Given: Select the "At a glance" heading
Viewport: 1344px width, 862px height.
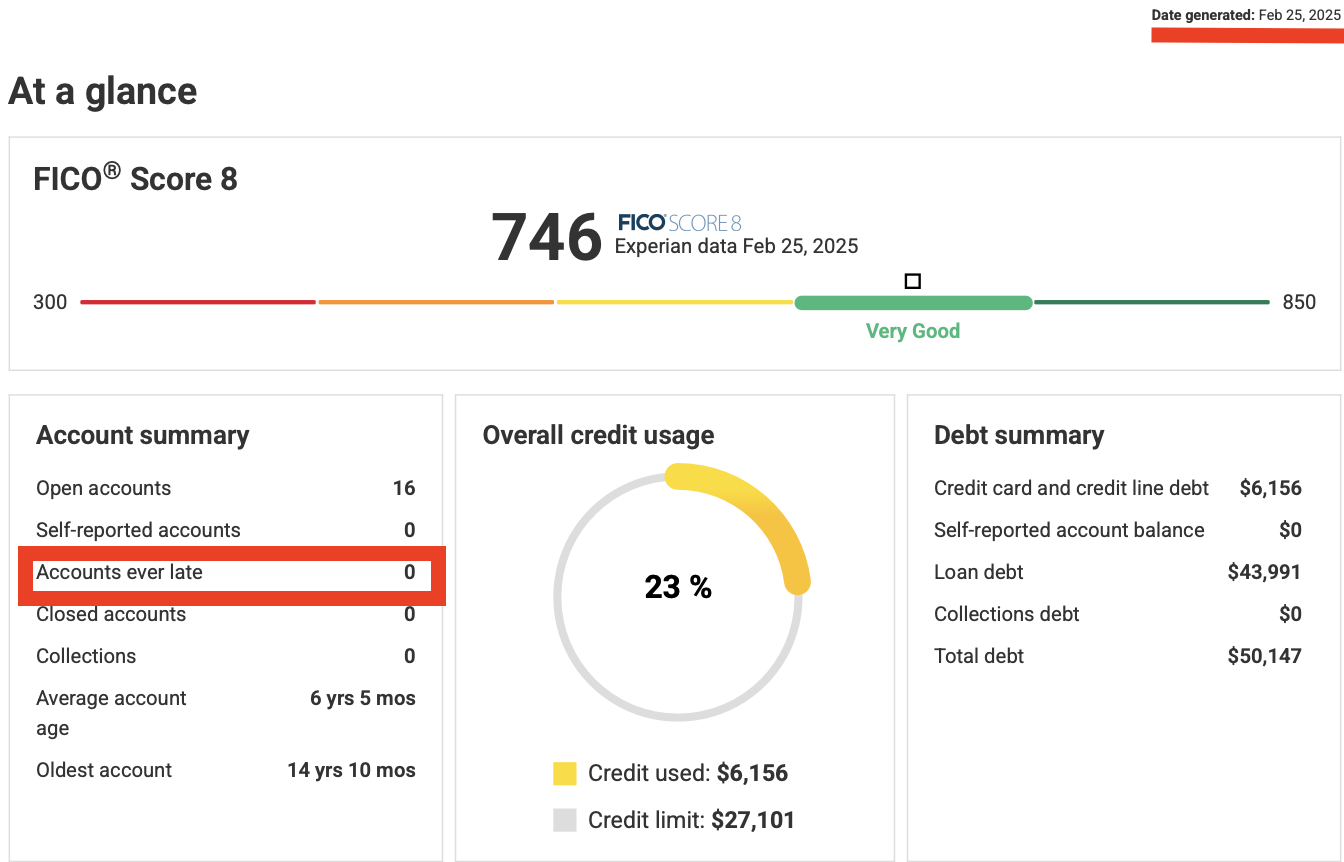Looking at the screenshot, I should click(103, 91).
